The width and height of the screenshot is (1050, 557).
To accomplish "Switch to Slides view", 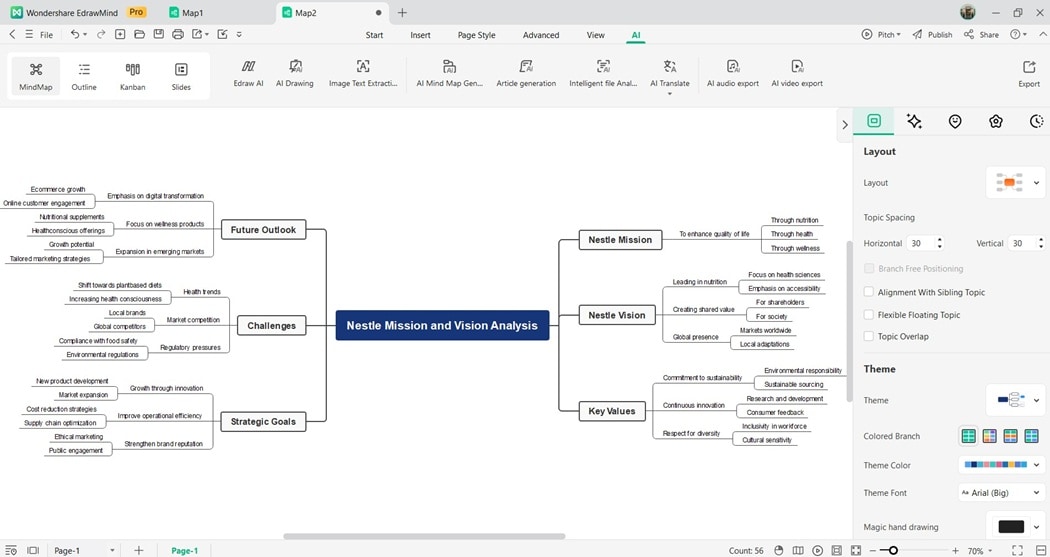I will 181,76.
